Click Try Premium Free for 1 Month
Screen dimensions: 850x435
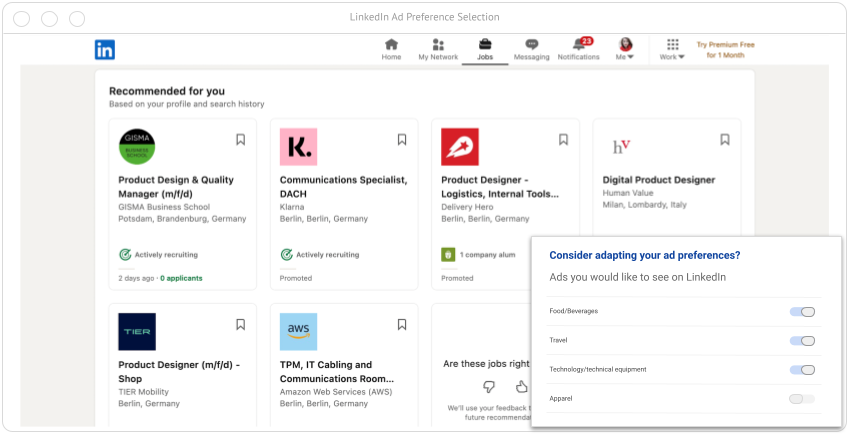[x=725, y=50]
